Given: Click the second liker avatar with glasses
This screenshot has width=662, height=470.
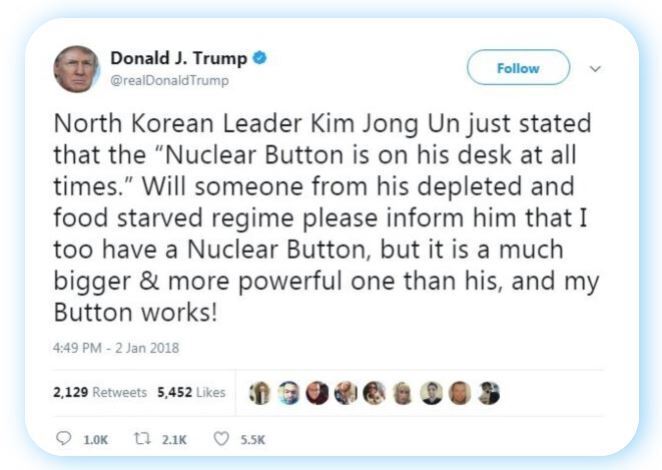Looking at the screenshot, I should (289, 393).
